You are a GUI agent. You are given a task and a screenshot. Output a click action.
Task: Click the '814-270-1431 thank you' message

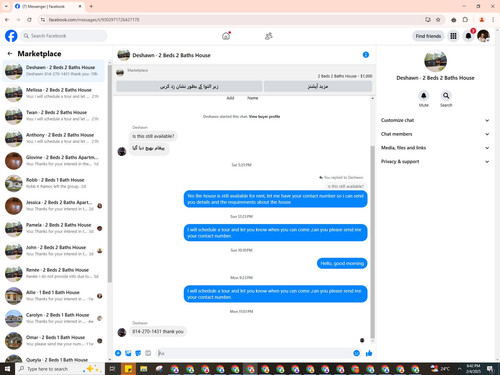[158, 332]
